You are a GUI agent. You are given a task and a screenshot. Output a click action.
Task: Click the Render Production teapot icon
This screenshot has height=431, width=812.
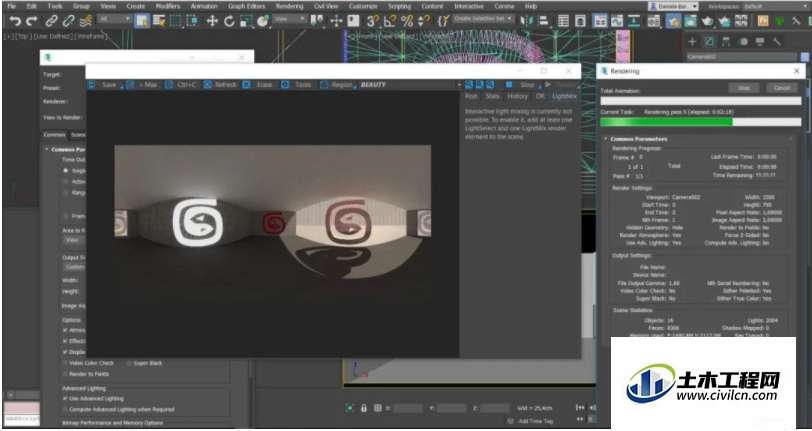pyautogui.click(x=707, y=21)
